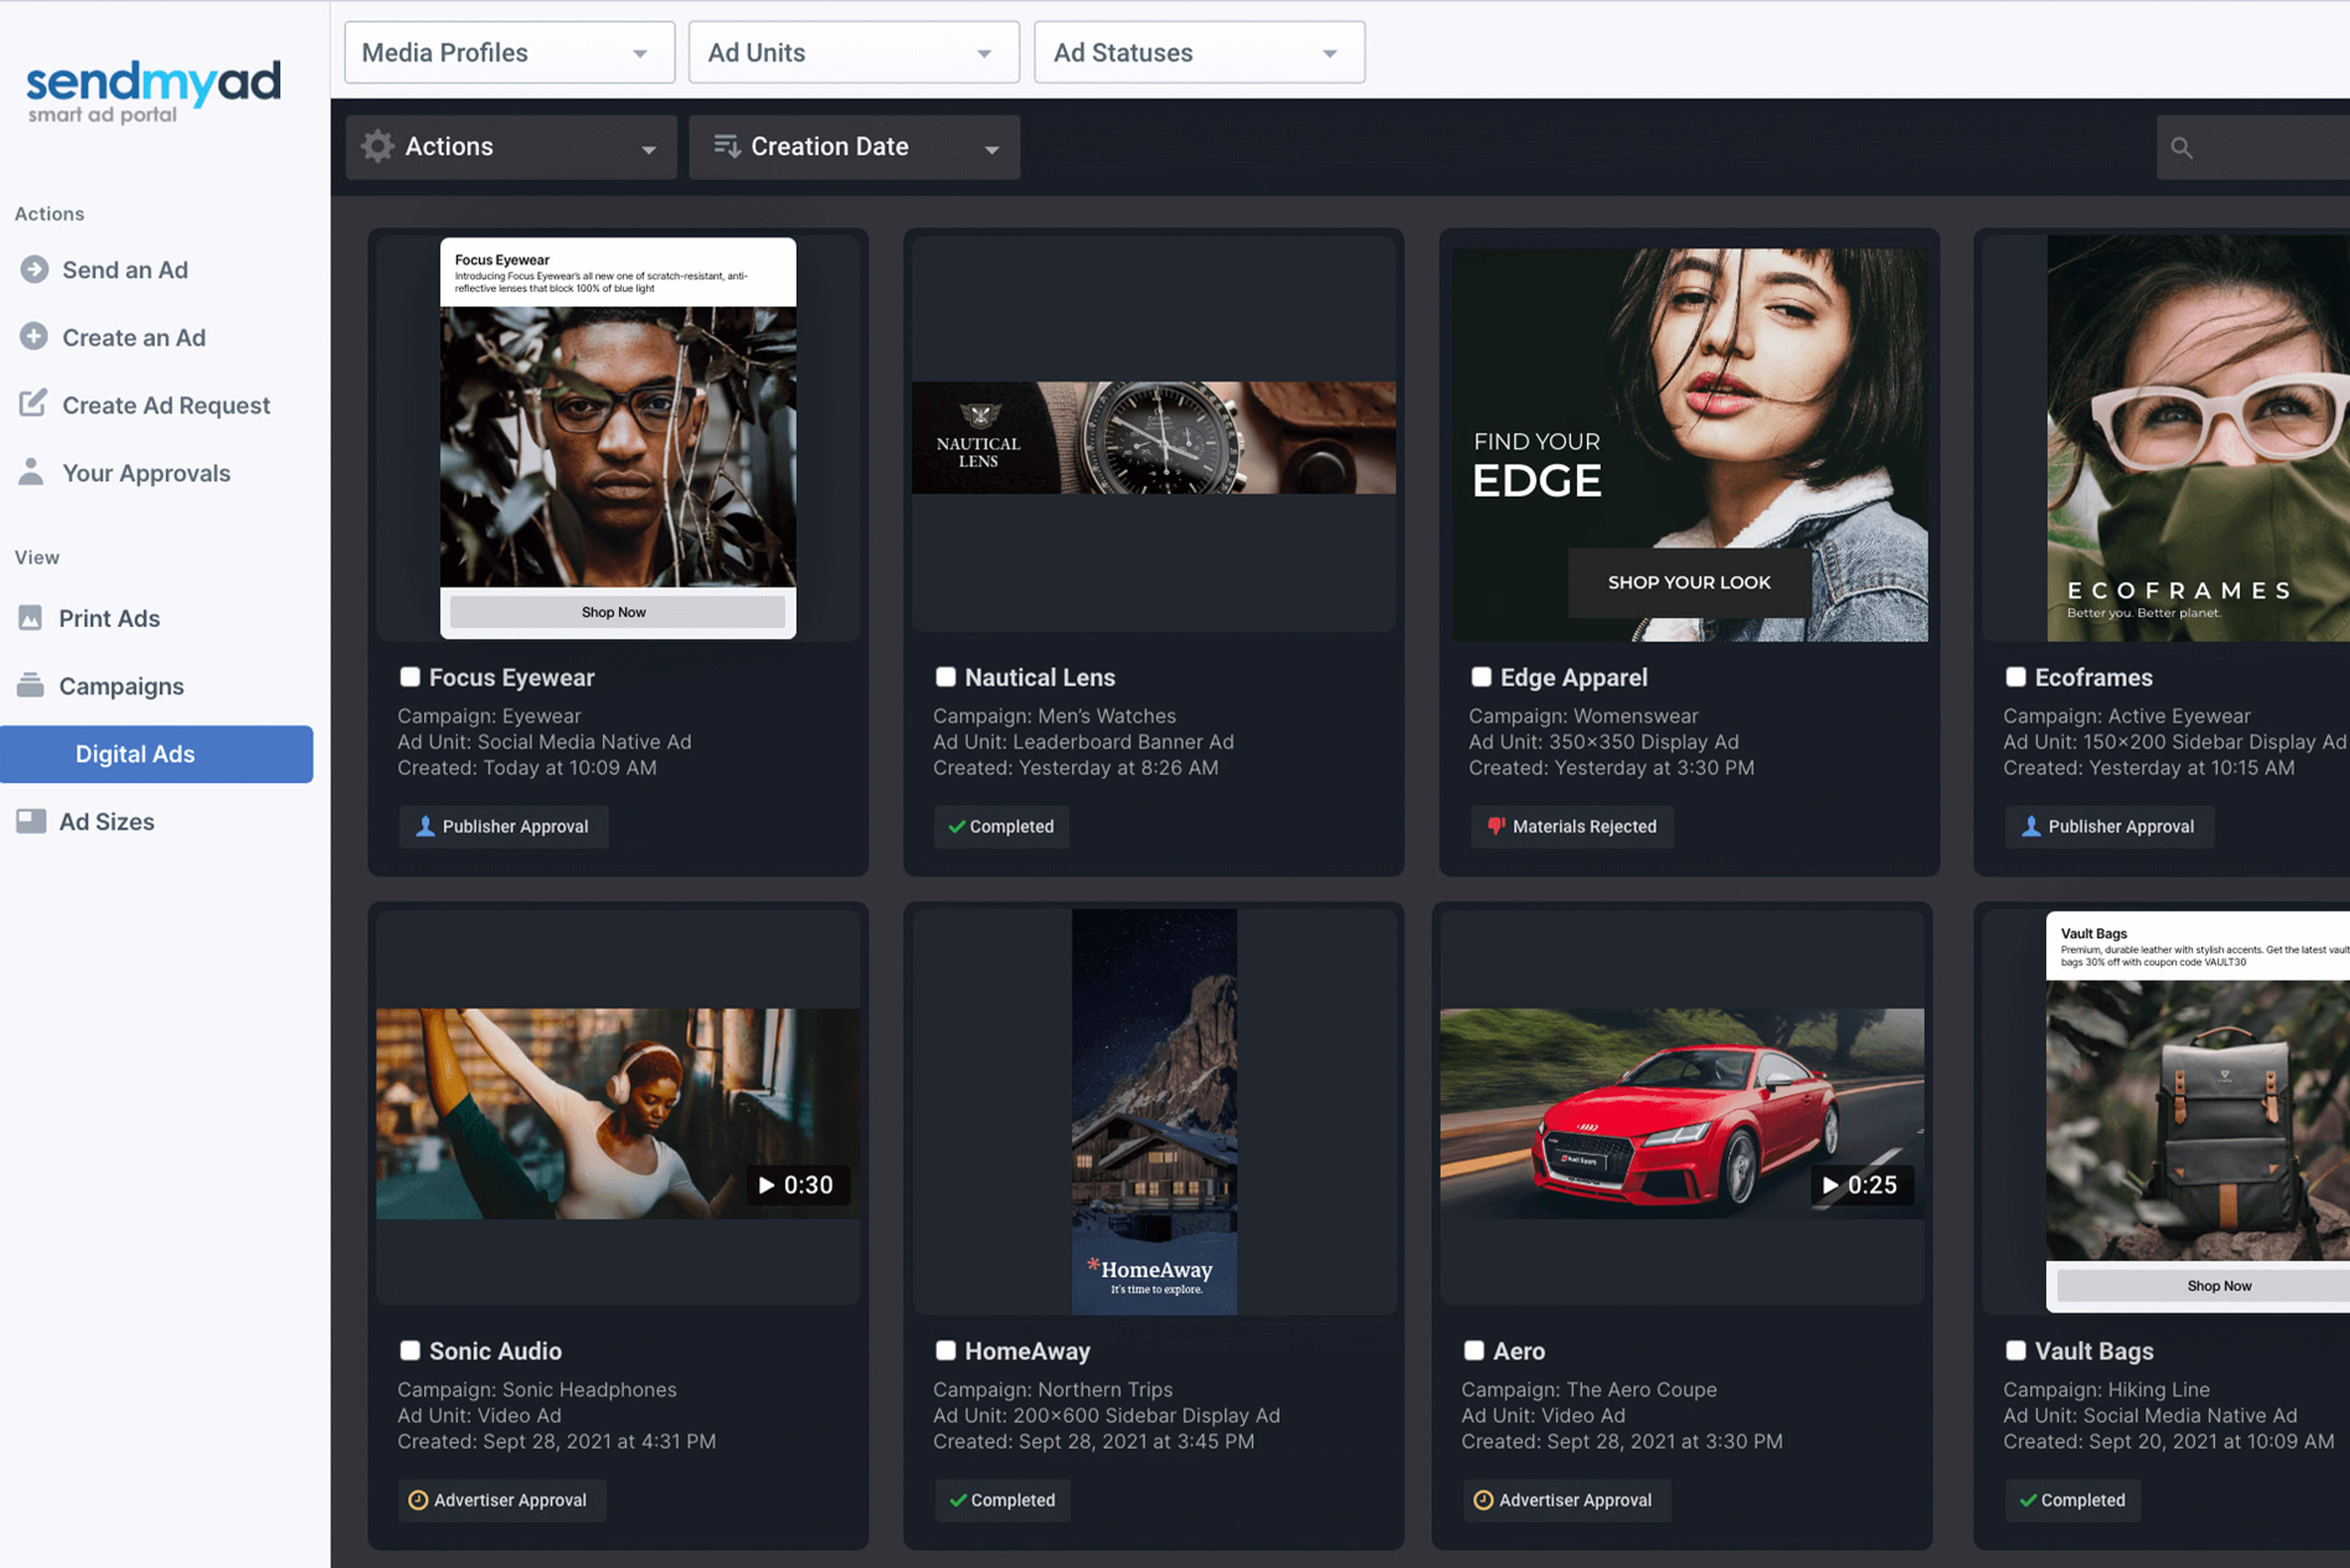
Task: Expand the Ad Statuses dropdown
Action: [1199, 52]
